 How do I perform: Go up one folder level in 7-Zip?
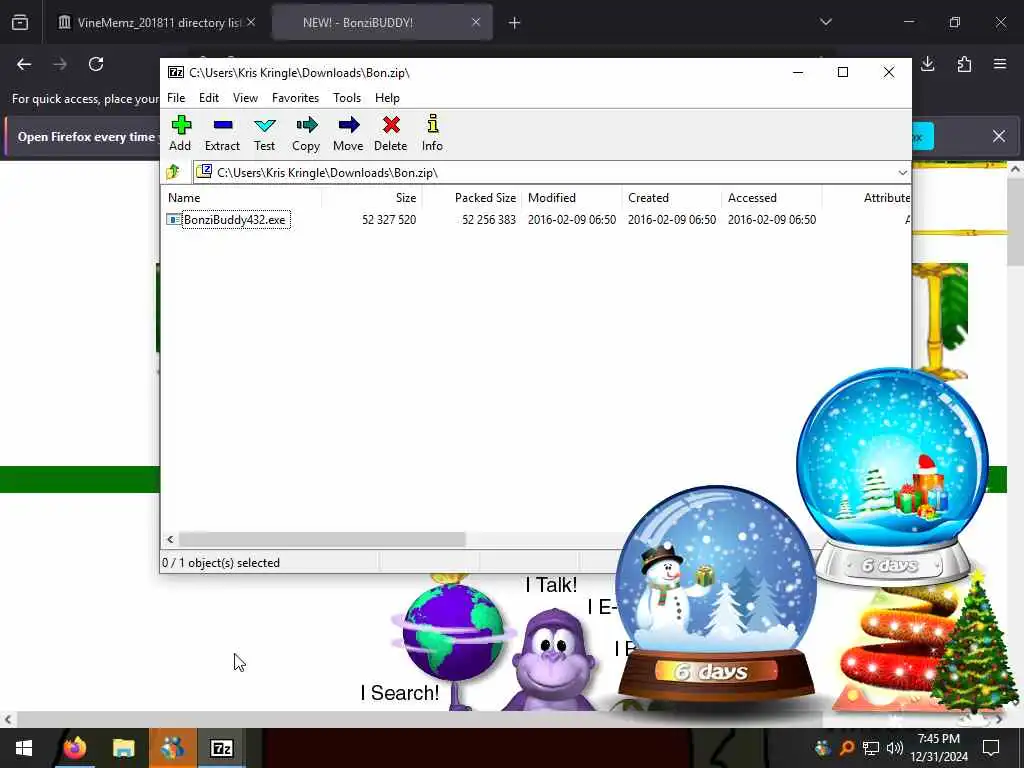(x=174, y=172)
